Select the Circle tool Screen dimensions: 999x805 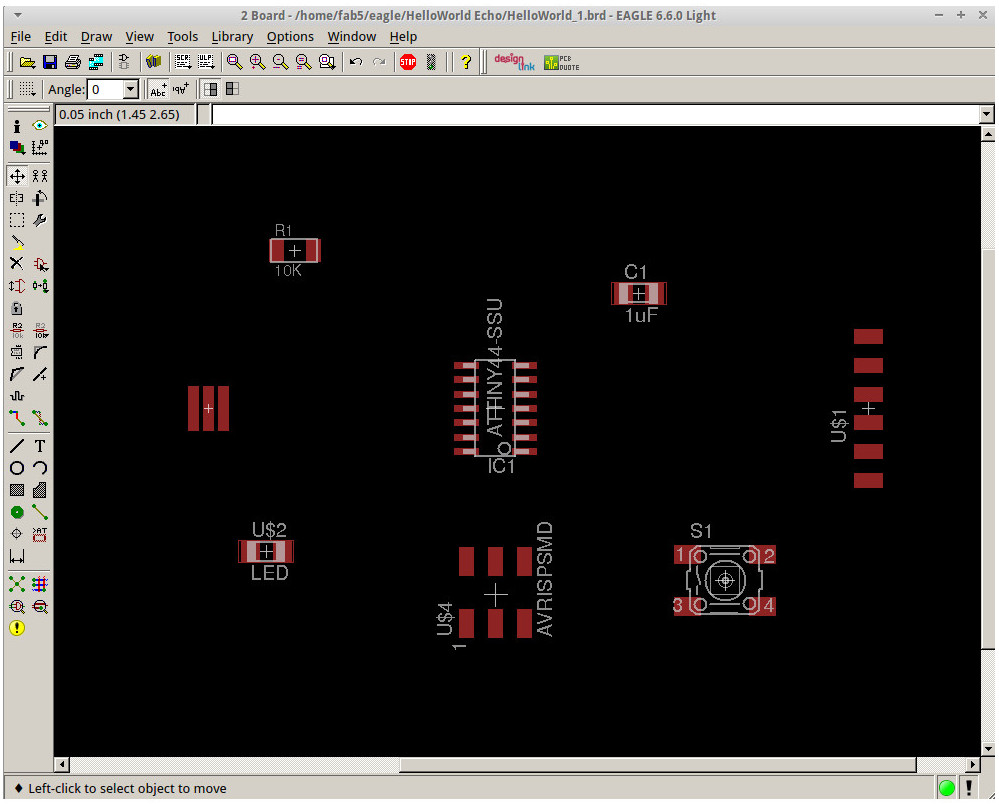[x=17, y=468]
